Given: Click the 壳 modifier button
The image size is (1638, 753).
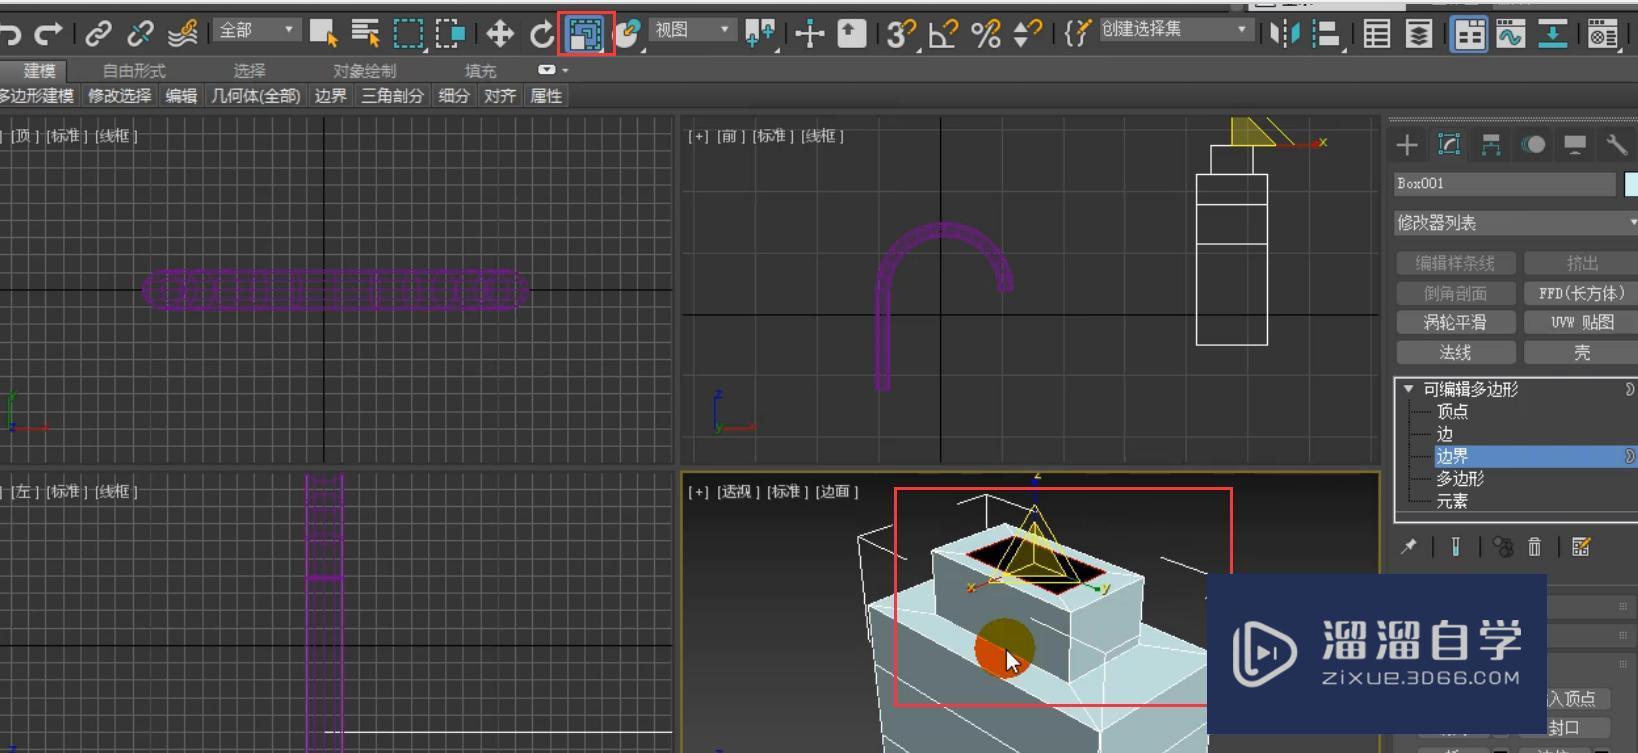Looking at the screenshot, I should pos(1581,352).
